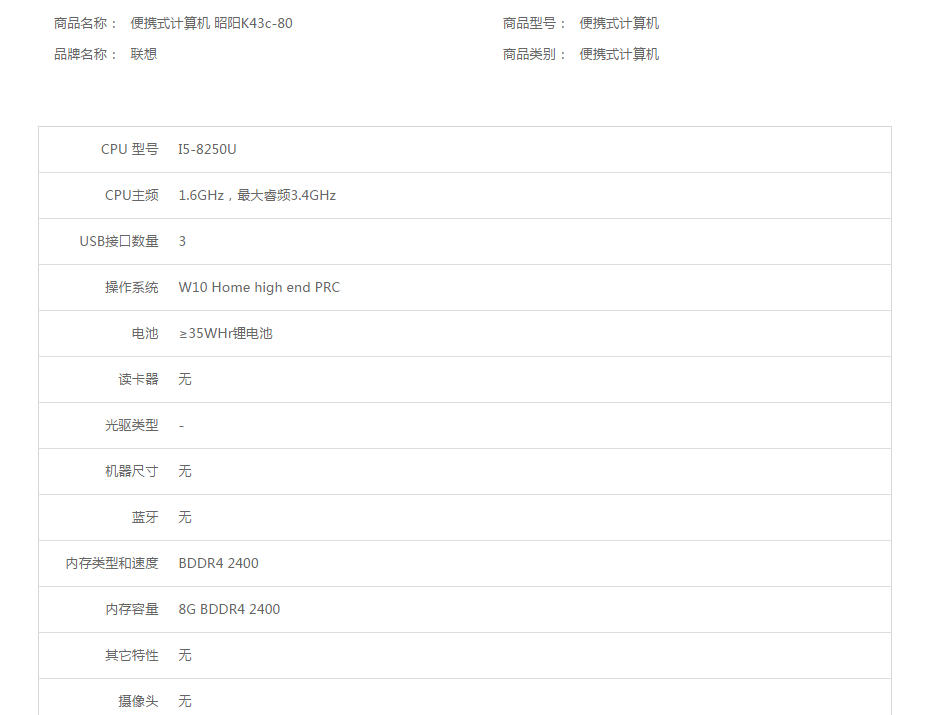
Task: Click the product name value 昭阳K43c-80
Action: [x=211, y=23]
